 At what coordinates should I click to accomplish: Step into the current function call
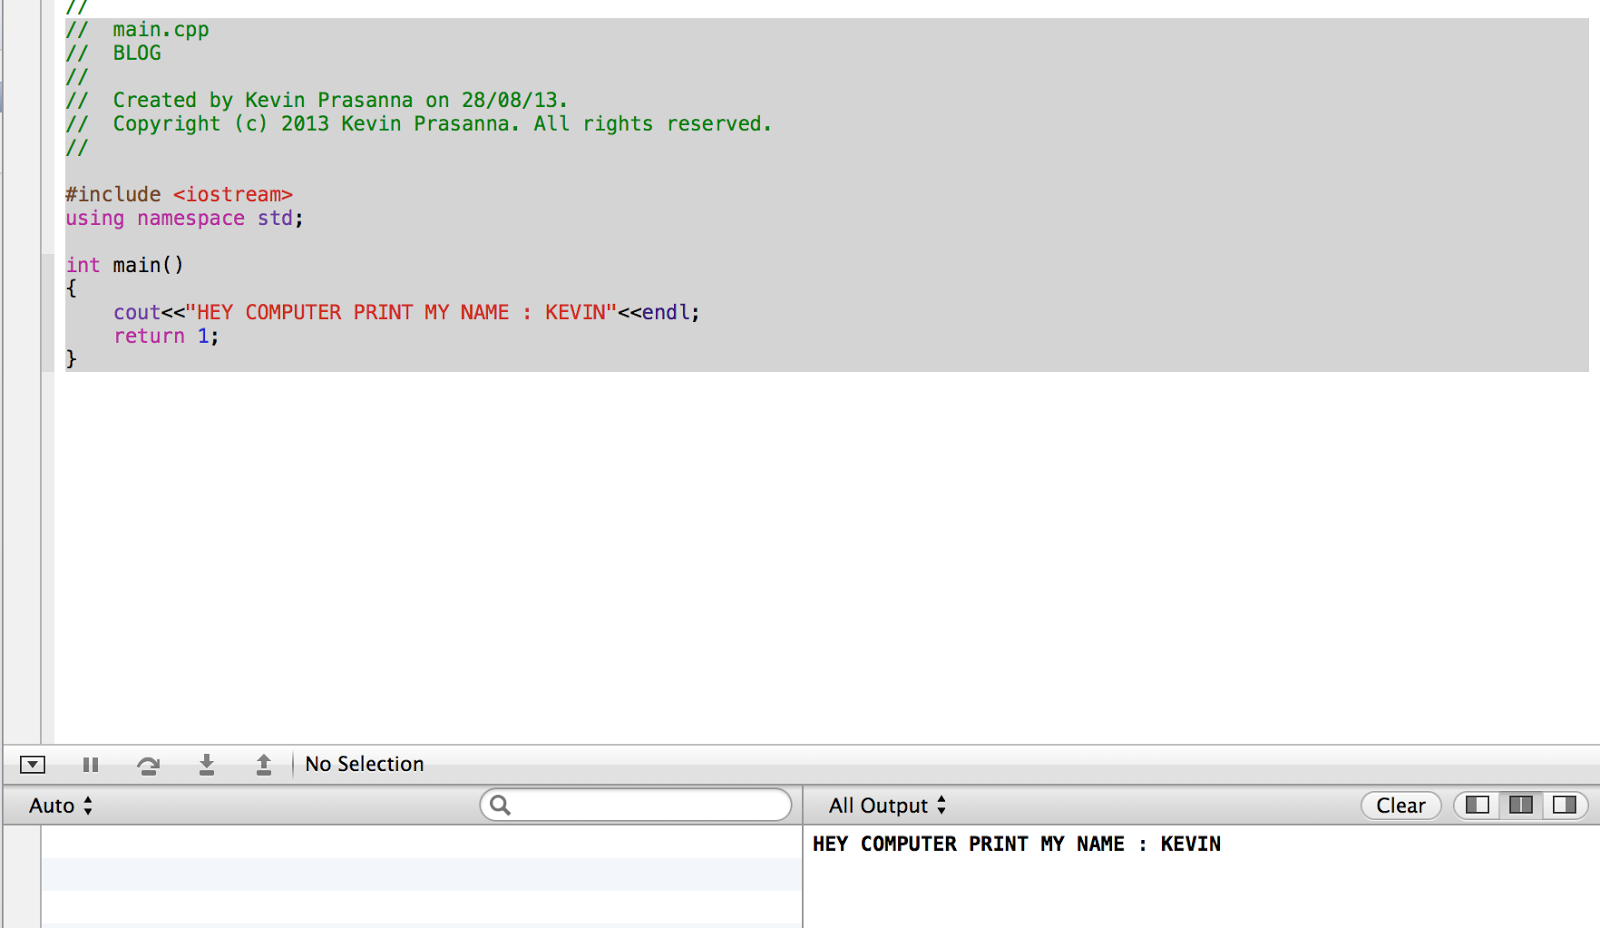206,764
